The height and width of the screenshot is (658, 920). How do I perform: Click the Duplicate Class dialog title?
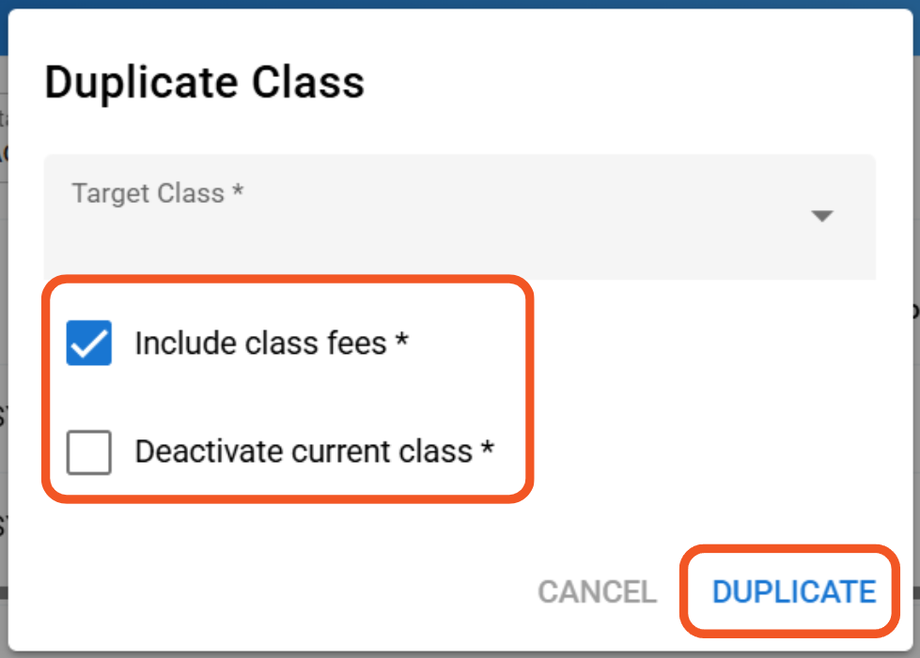click(205, 82)
